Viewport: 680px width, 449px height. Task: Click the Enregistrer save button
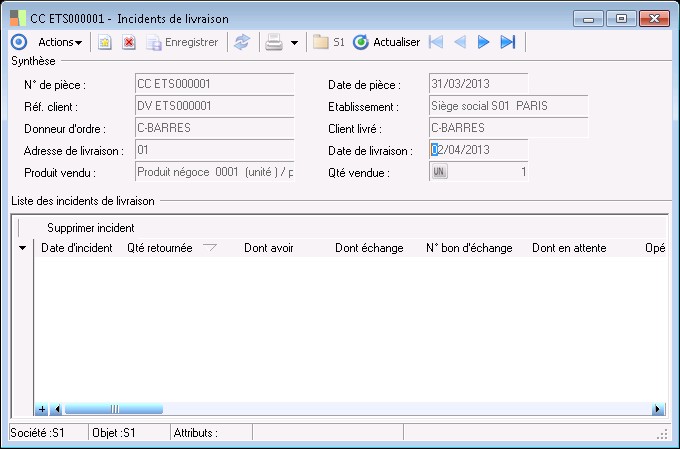click(x=182, y=42)
